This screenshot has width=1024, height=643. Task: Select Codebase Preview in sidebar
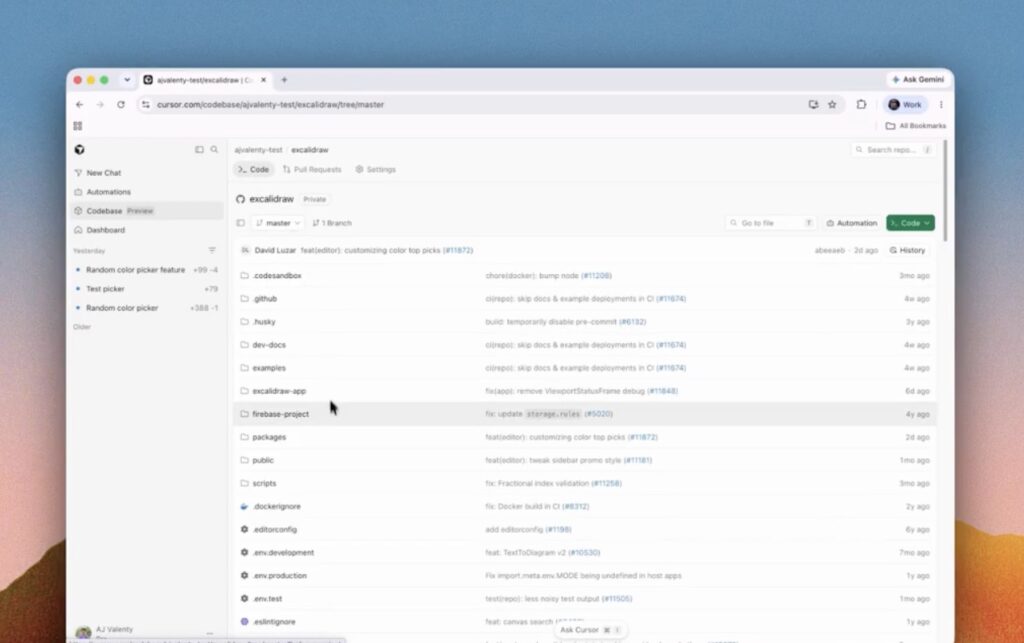(x=146, y=211)
